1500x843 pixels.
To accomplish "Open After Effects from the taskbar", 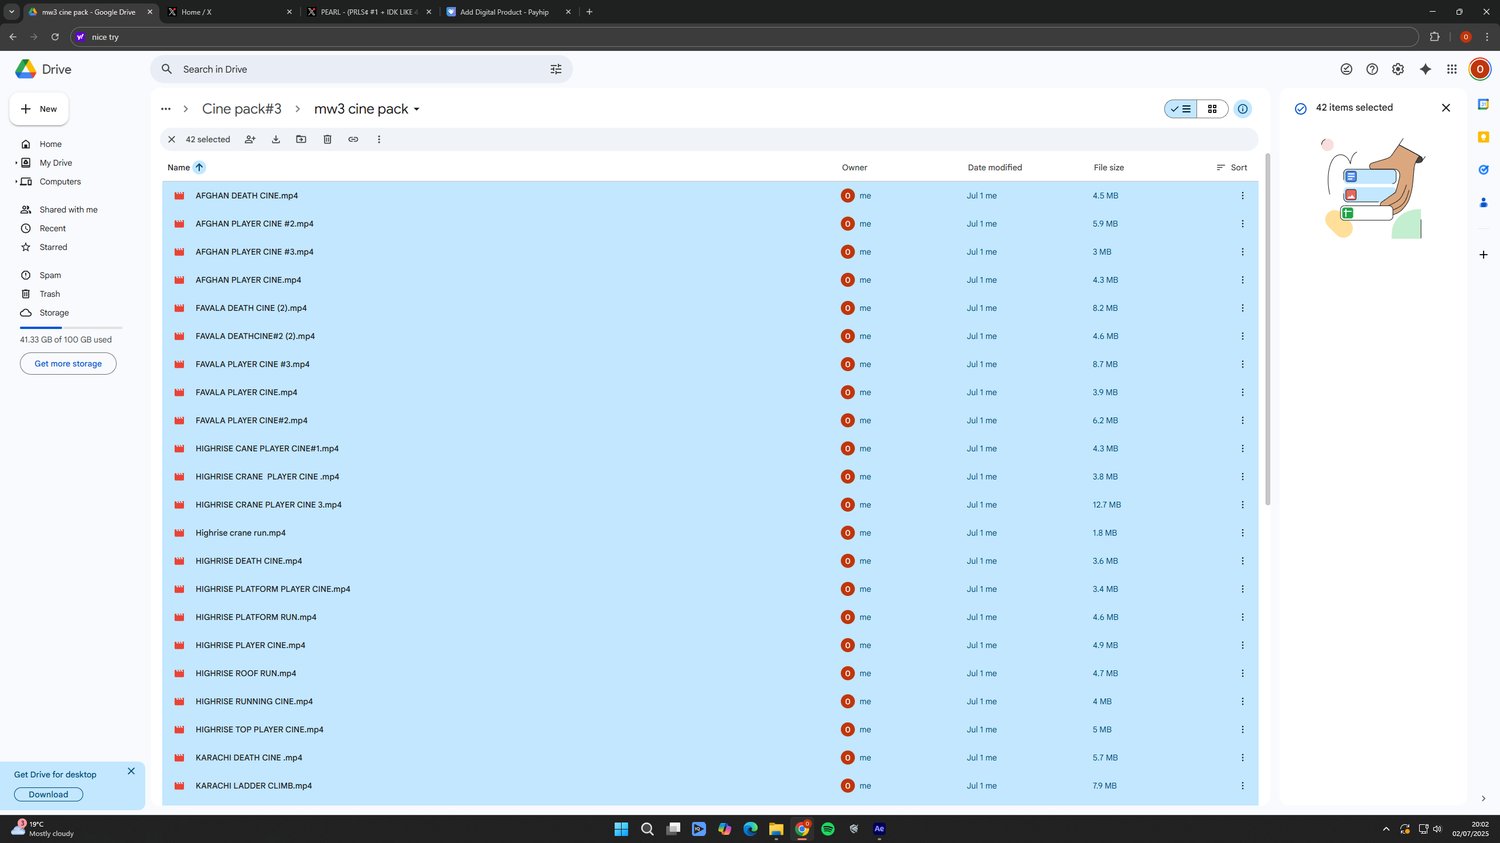I will 879,829.
